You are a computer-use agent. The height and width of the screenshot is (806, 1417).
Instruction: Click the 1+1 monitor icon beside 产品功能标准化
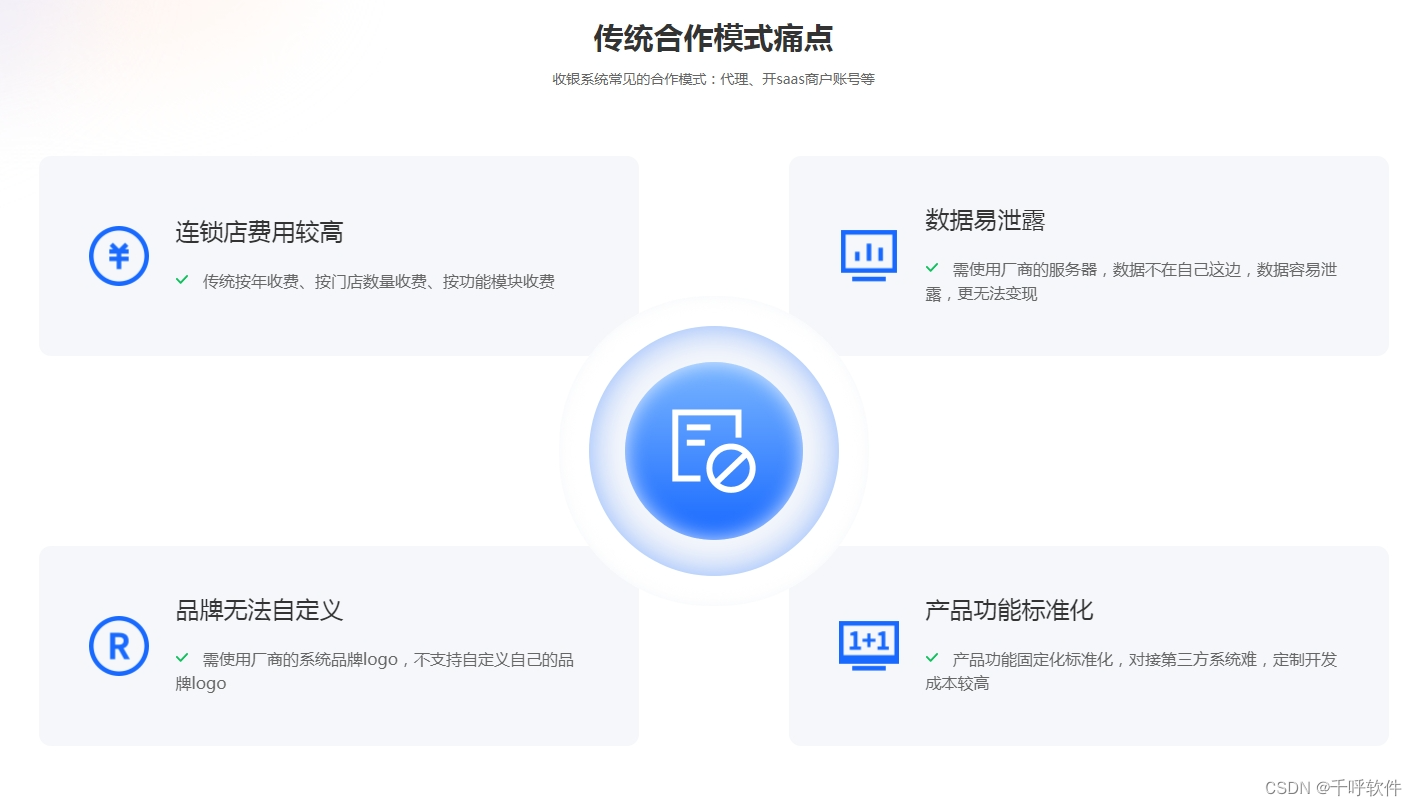point(868,645)
